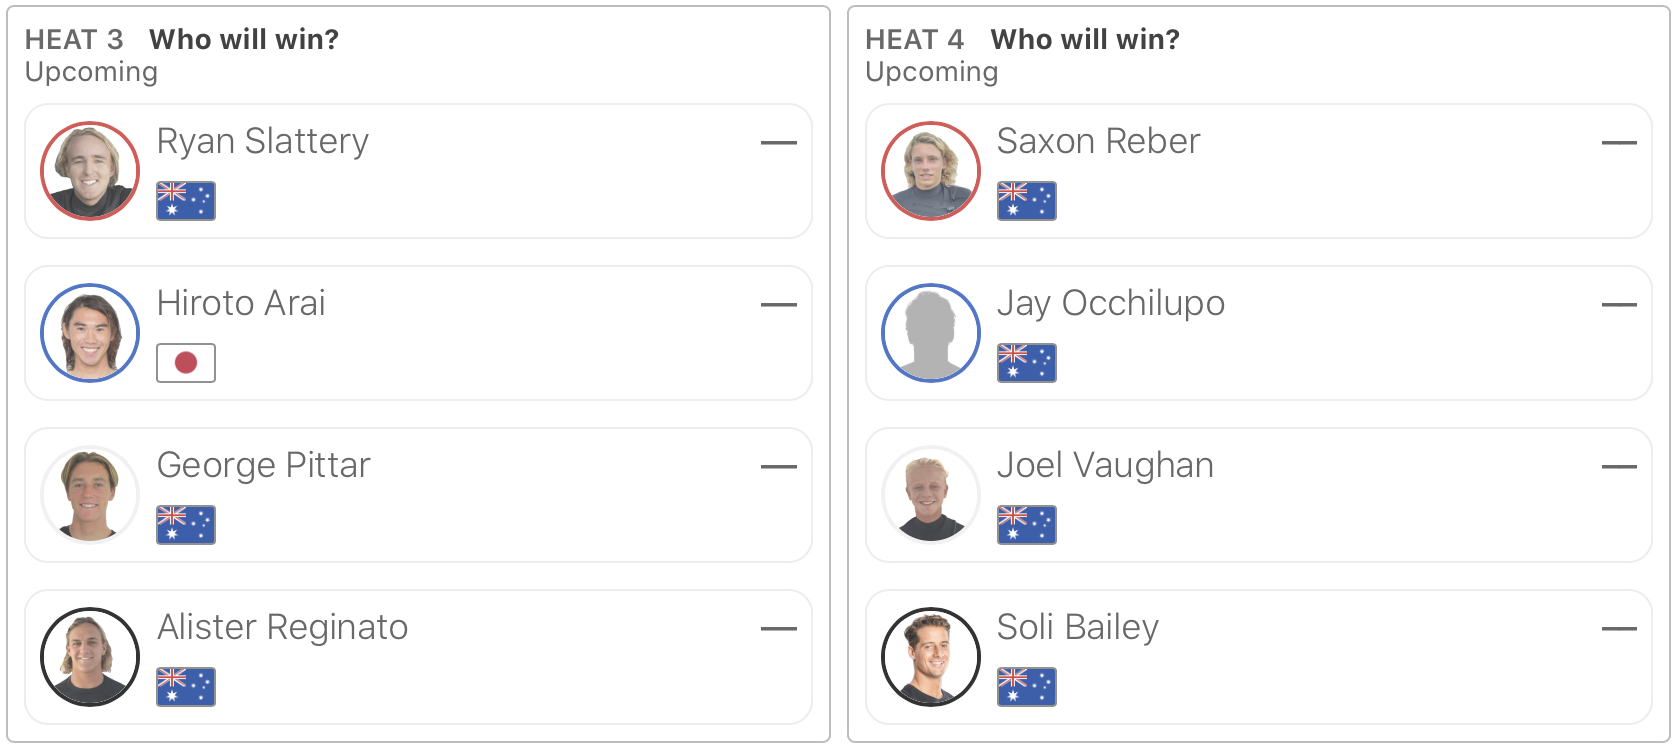Select Jay Occhilupo's name in Heat 4
The height and width of the screenshot is (750, 1680).
pyautogui.click(x=1111, y=303)
